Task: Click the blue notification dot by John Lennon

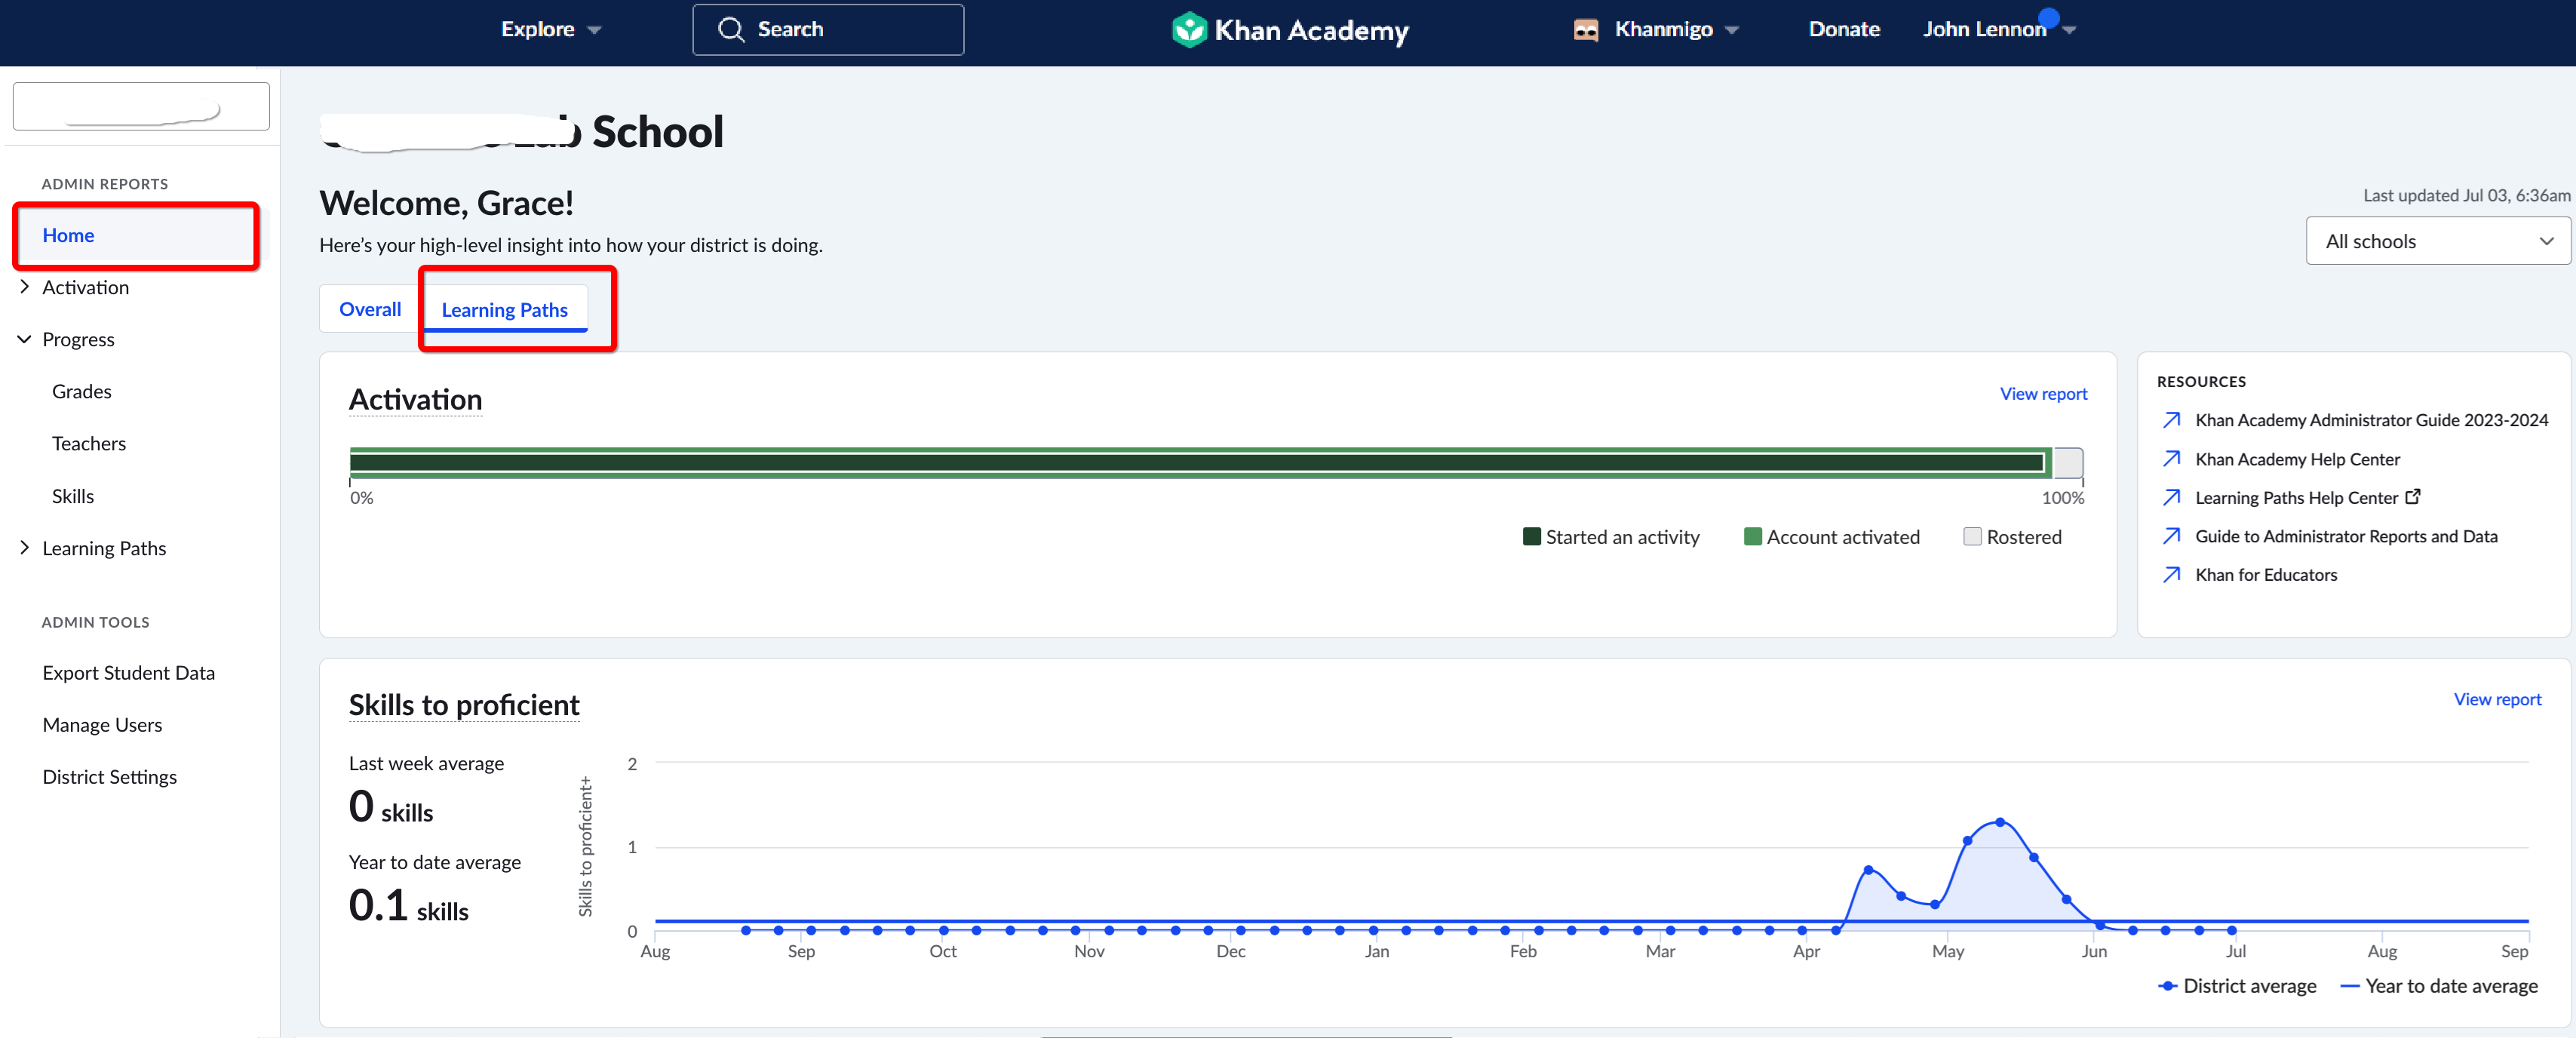Action: 2049,17
